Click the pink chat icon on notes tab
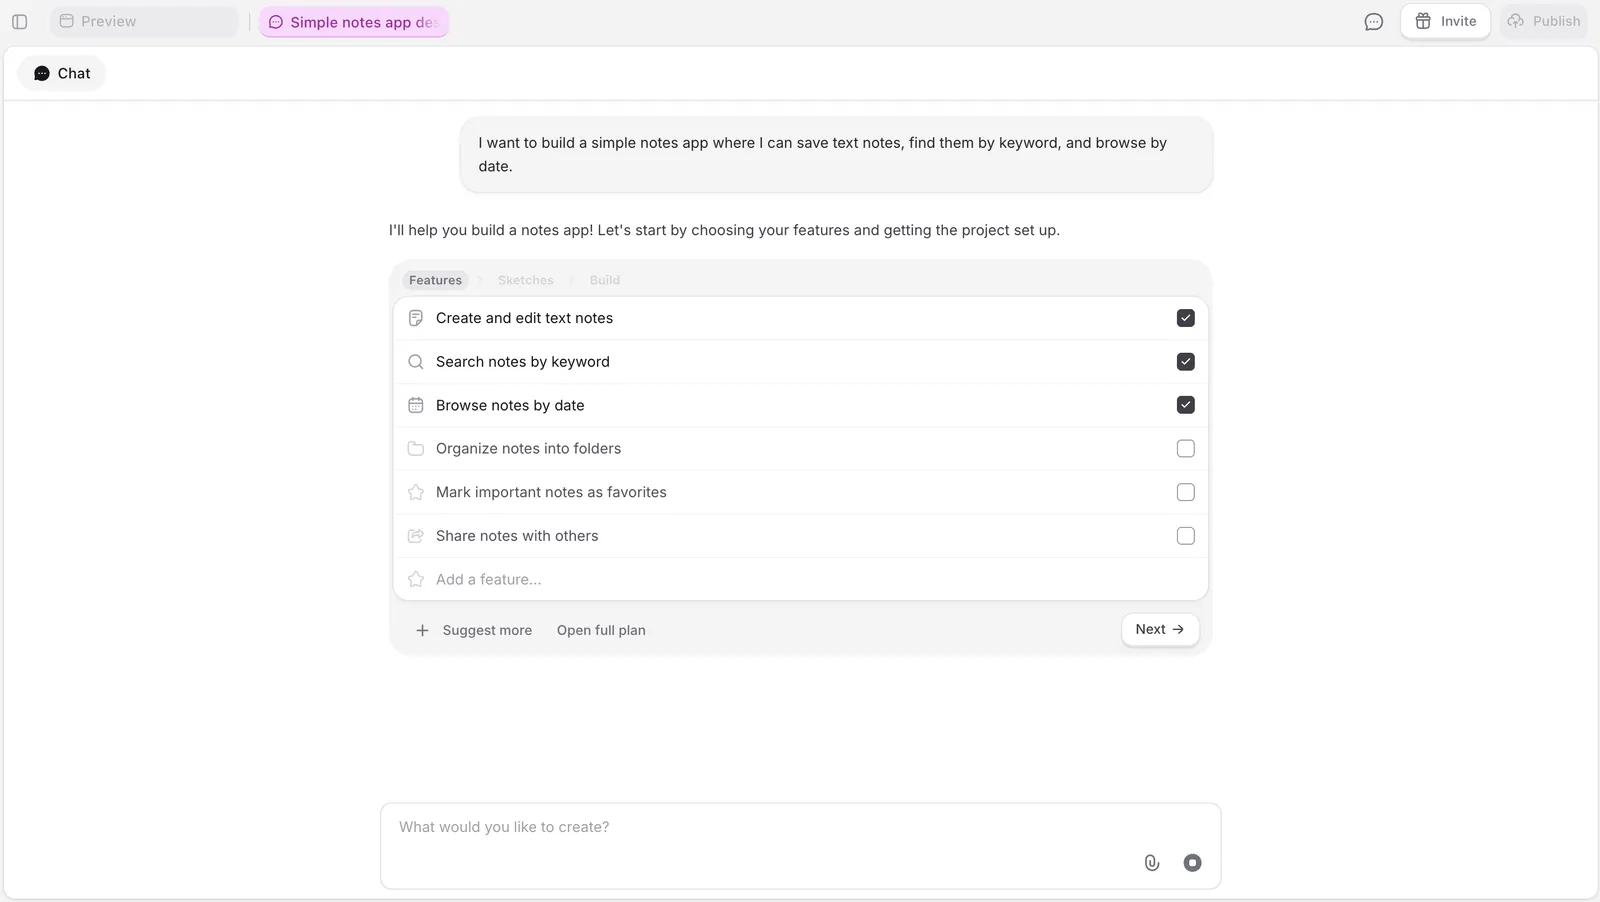This screenshot has height=902, width=1600. point(276,22)
